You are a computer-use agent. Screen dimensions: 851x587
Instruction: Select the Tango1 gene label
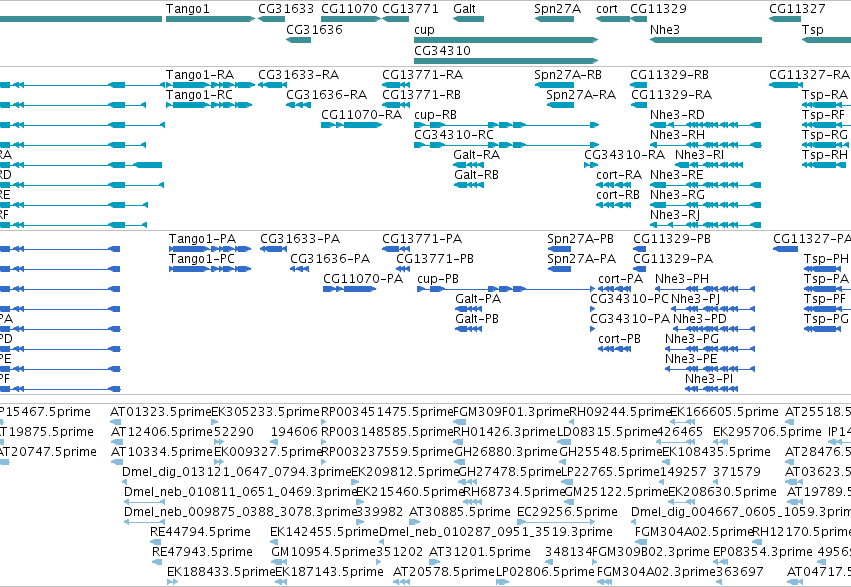tap(187, 9)
